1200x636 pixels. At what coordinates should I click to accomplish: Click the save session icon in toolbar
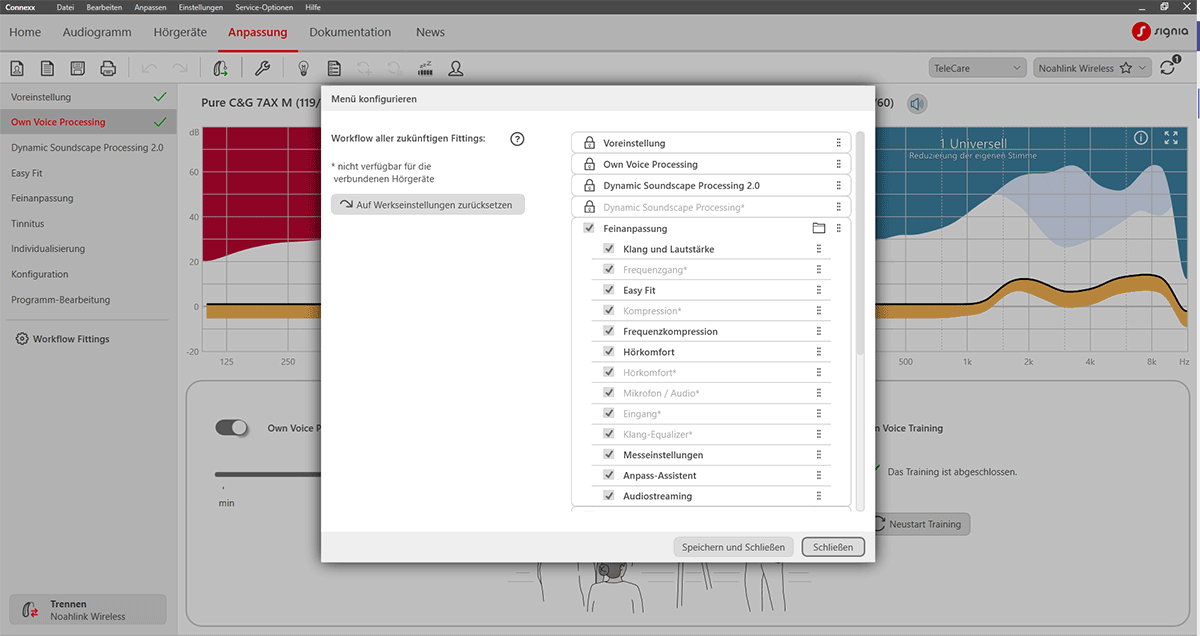77,68
